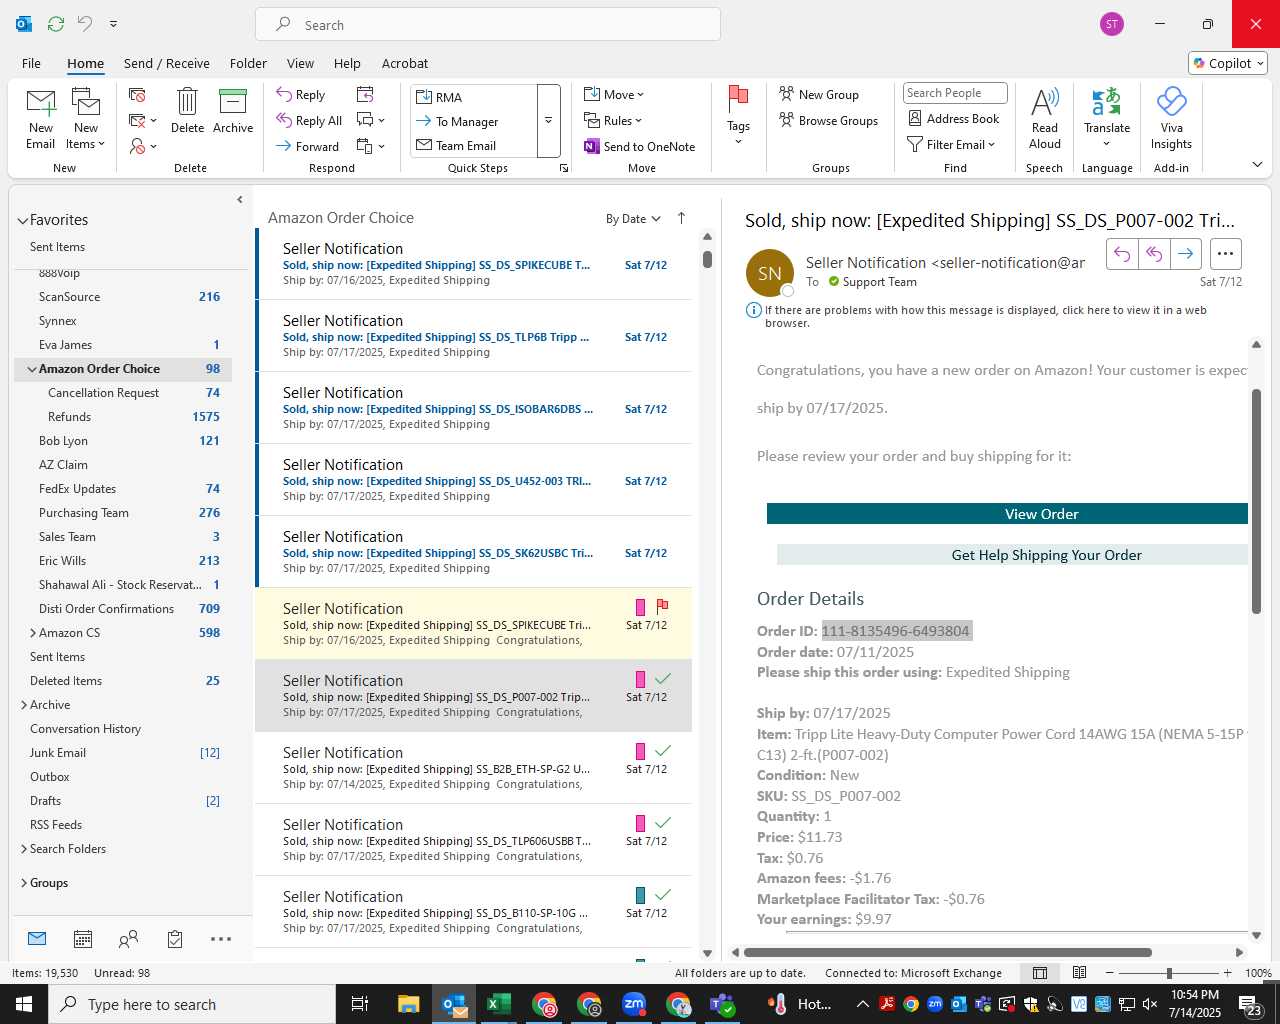Click Reply All in the ribbon
Image resolution: width=1280 pixels, height=1024 pixels.
click(x=309, y=121)
